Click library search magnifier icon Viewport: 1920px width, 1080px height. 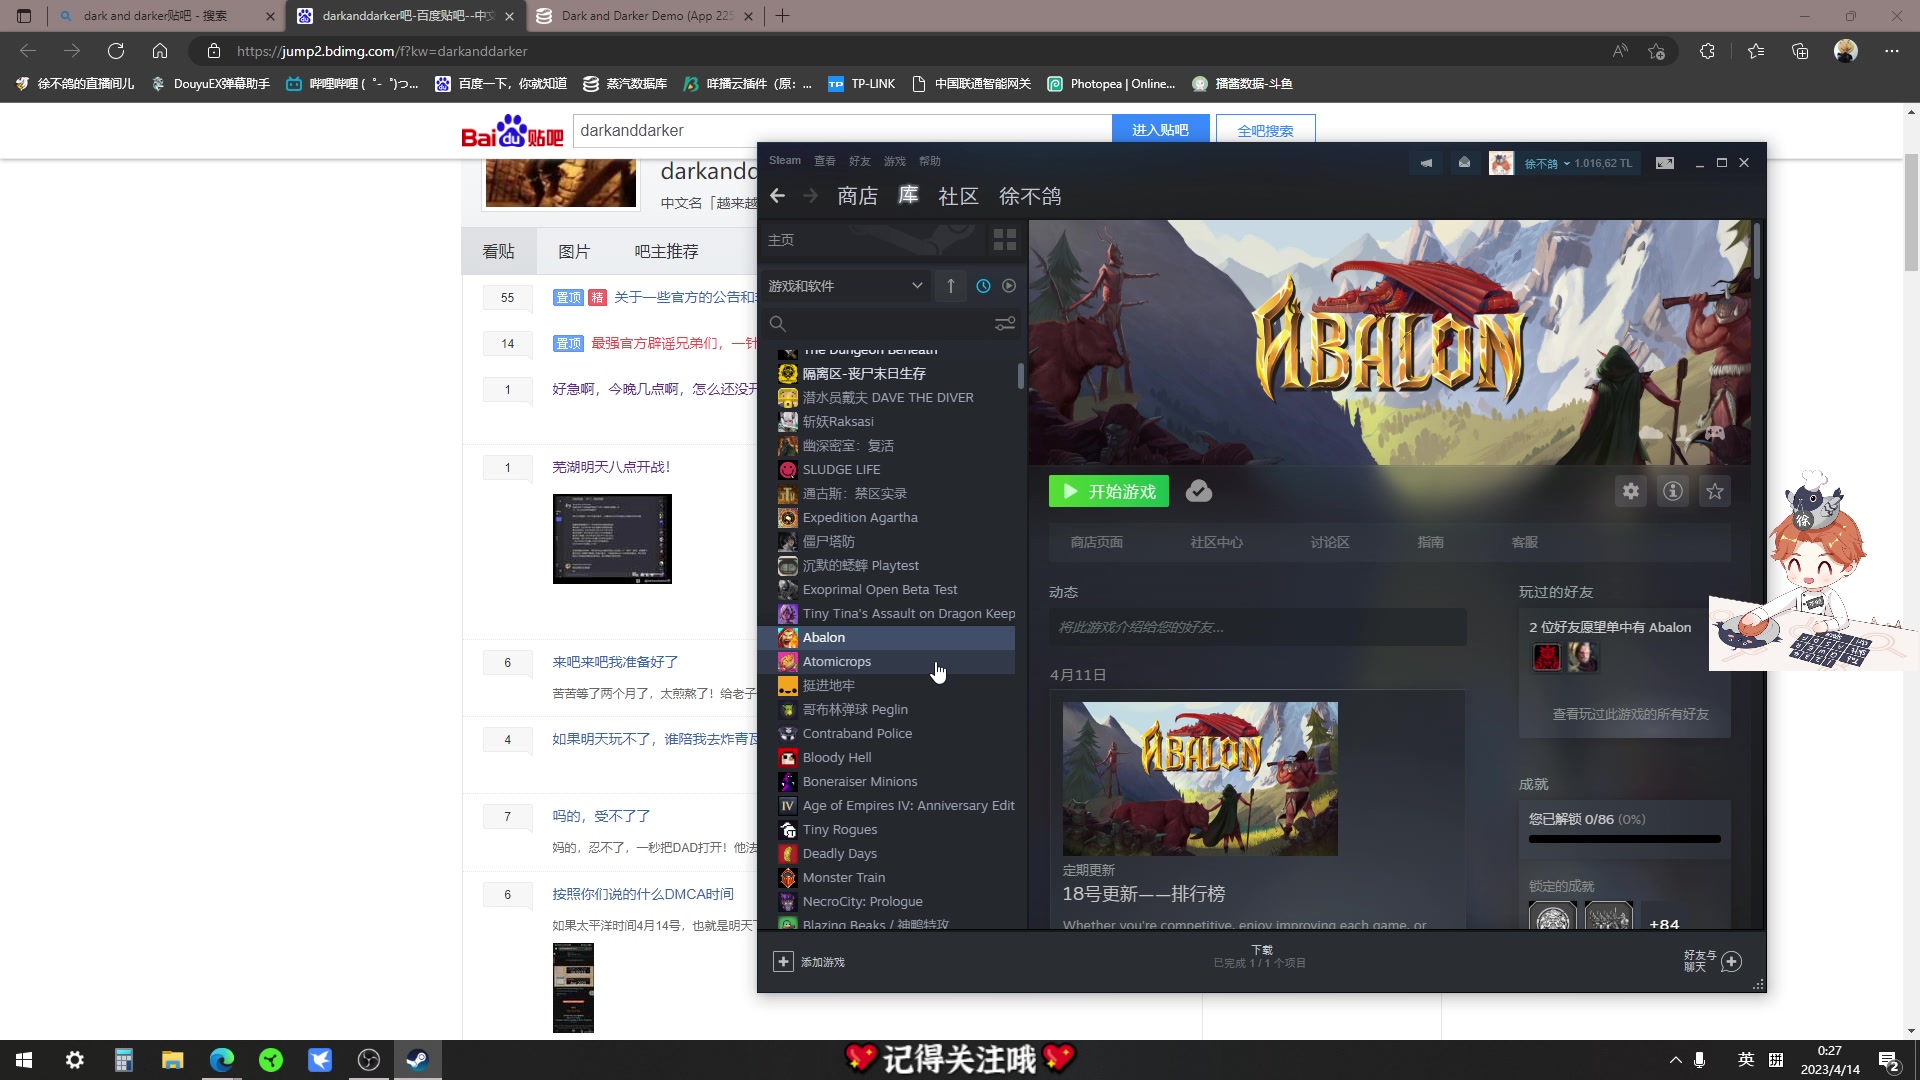[777, 324]
